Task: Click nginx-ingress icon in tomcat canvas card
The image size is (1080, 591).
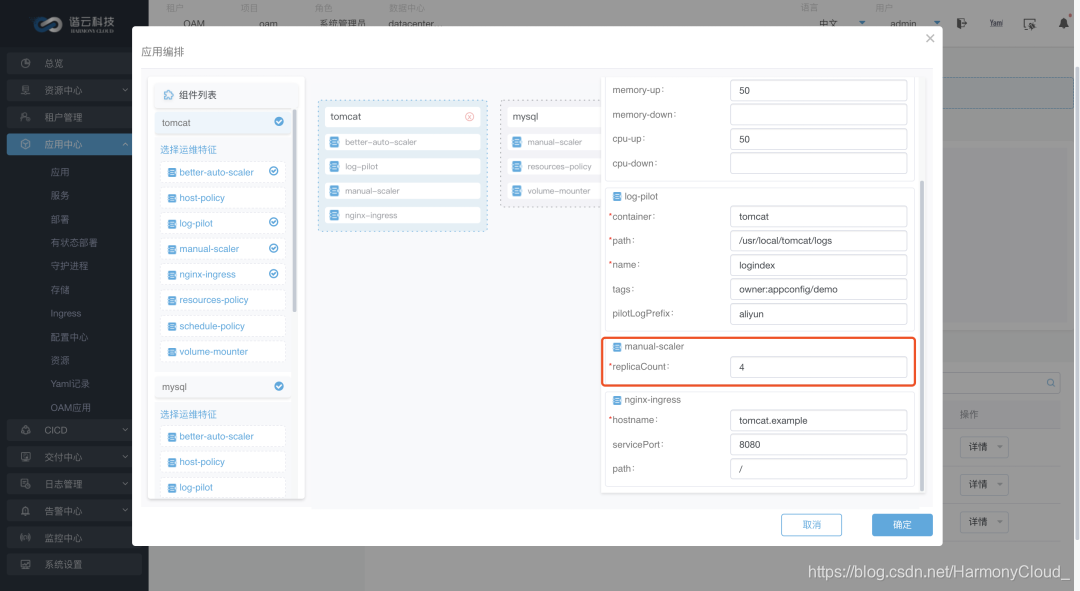Action: click(x=334, y=216)
